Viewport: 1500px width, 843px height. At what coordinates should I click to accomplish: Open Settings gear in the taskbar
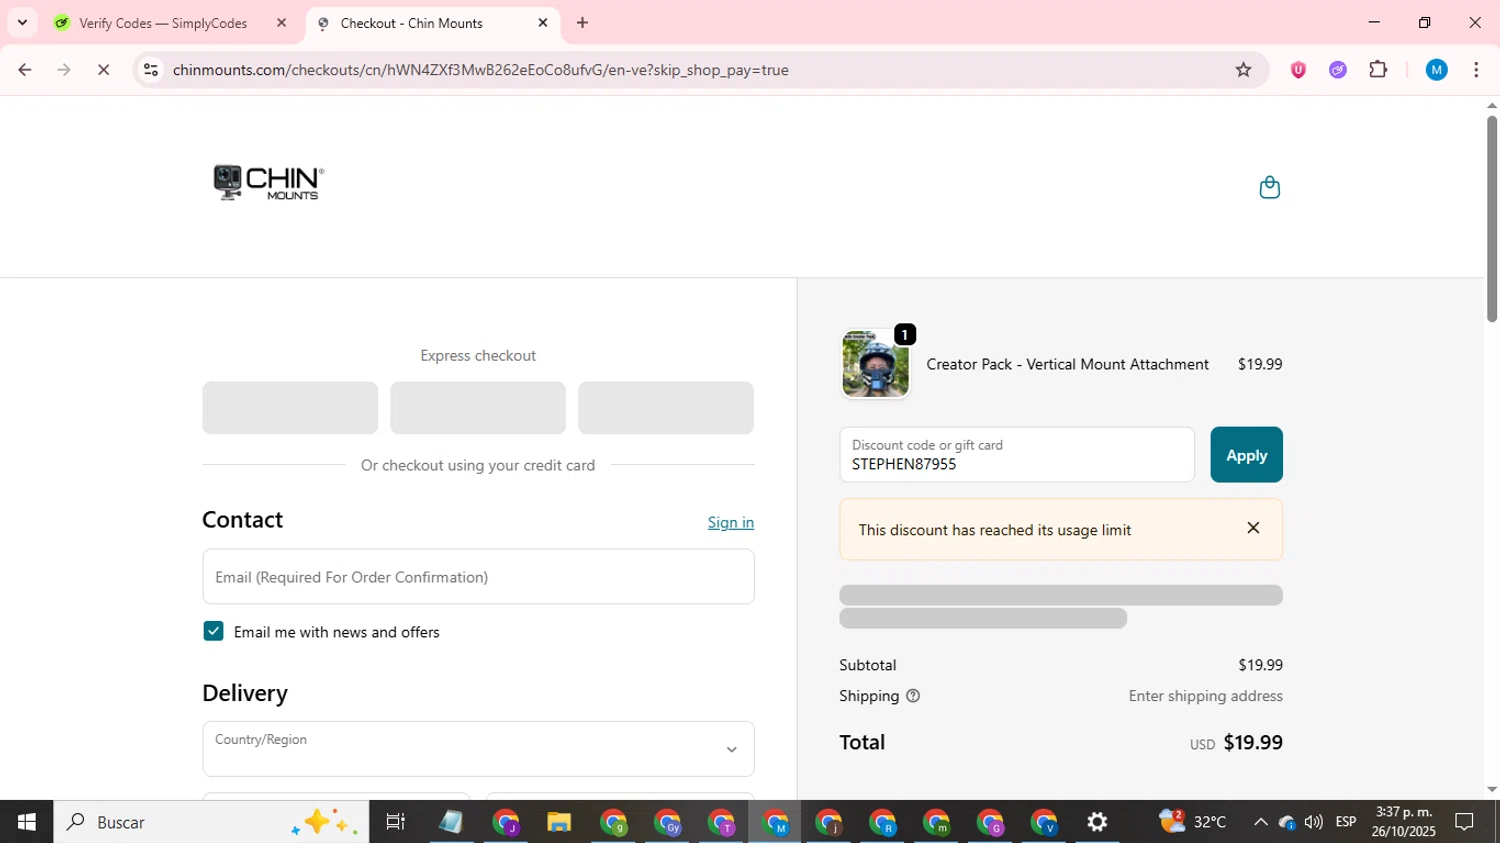pos(1097,822)
